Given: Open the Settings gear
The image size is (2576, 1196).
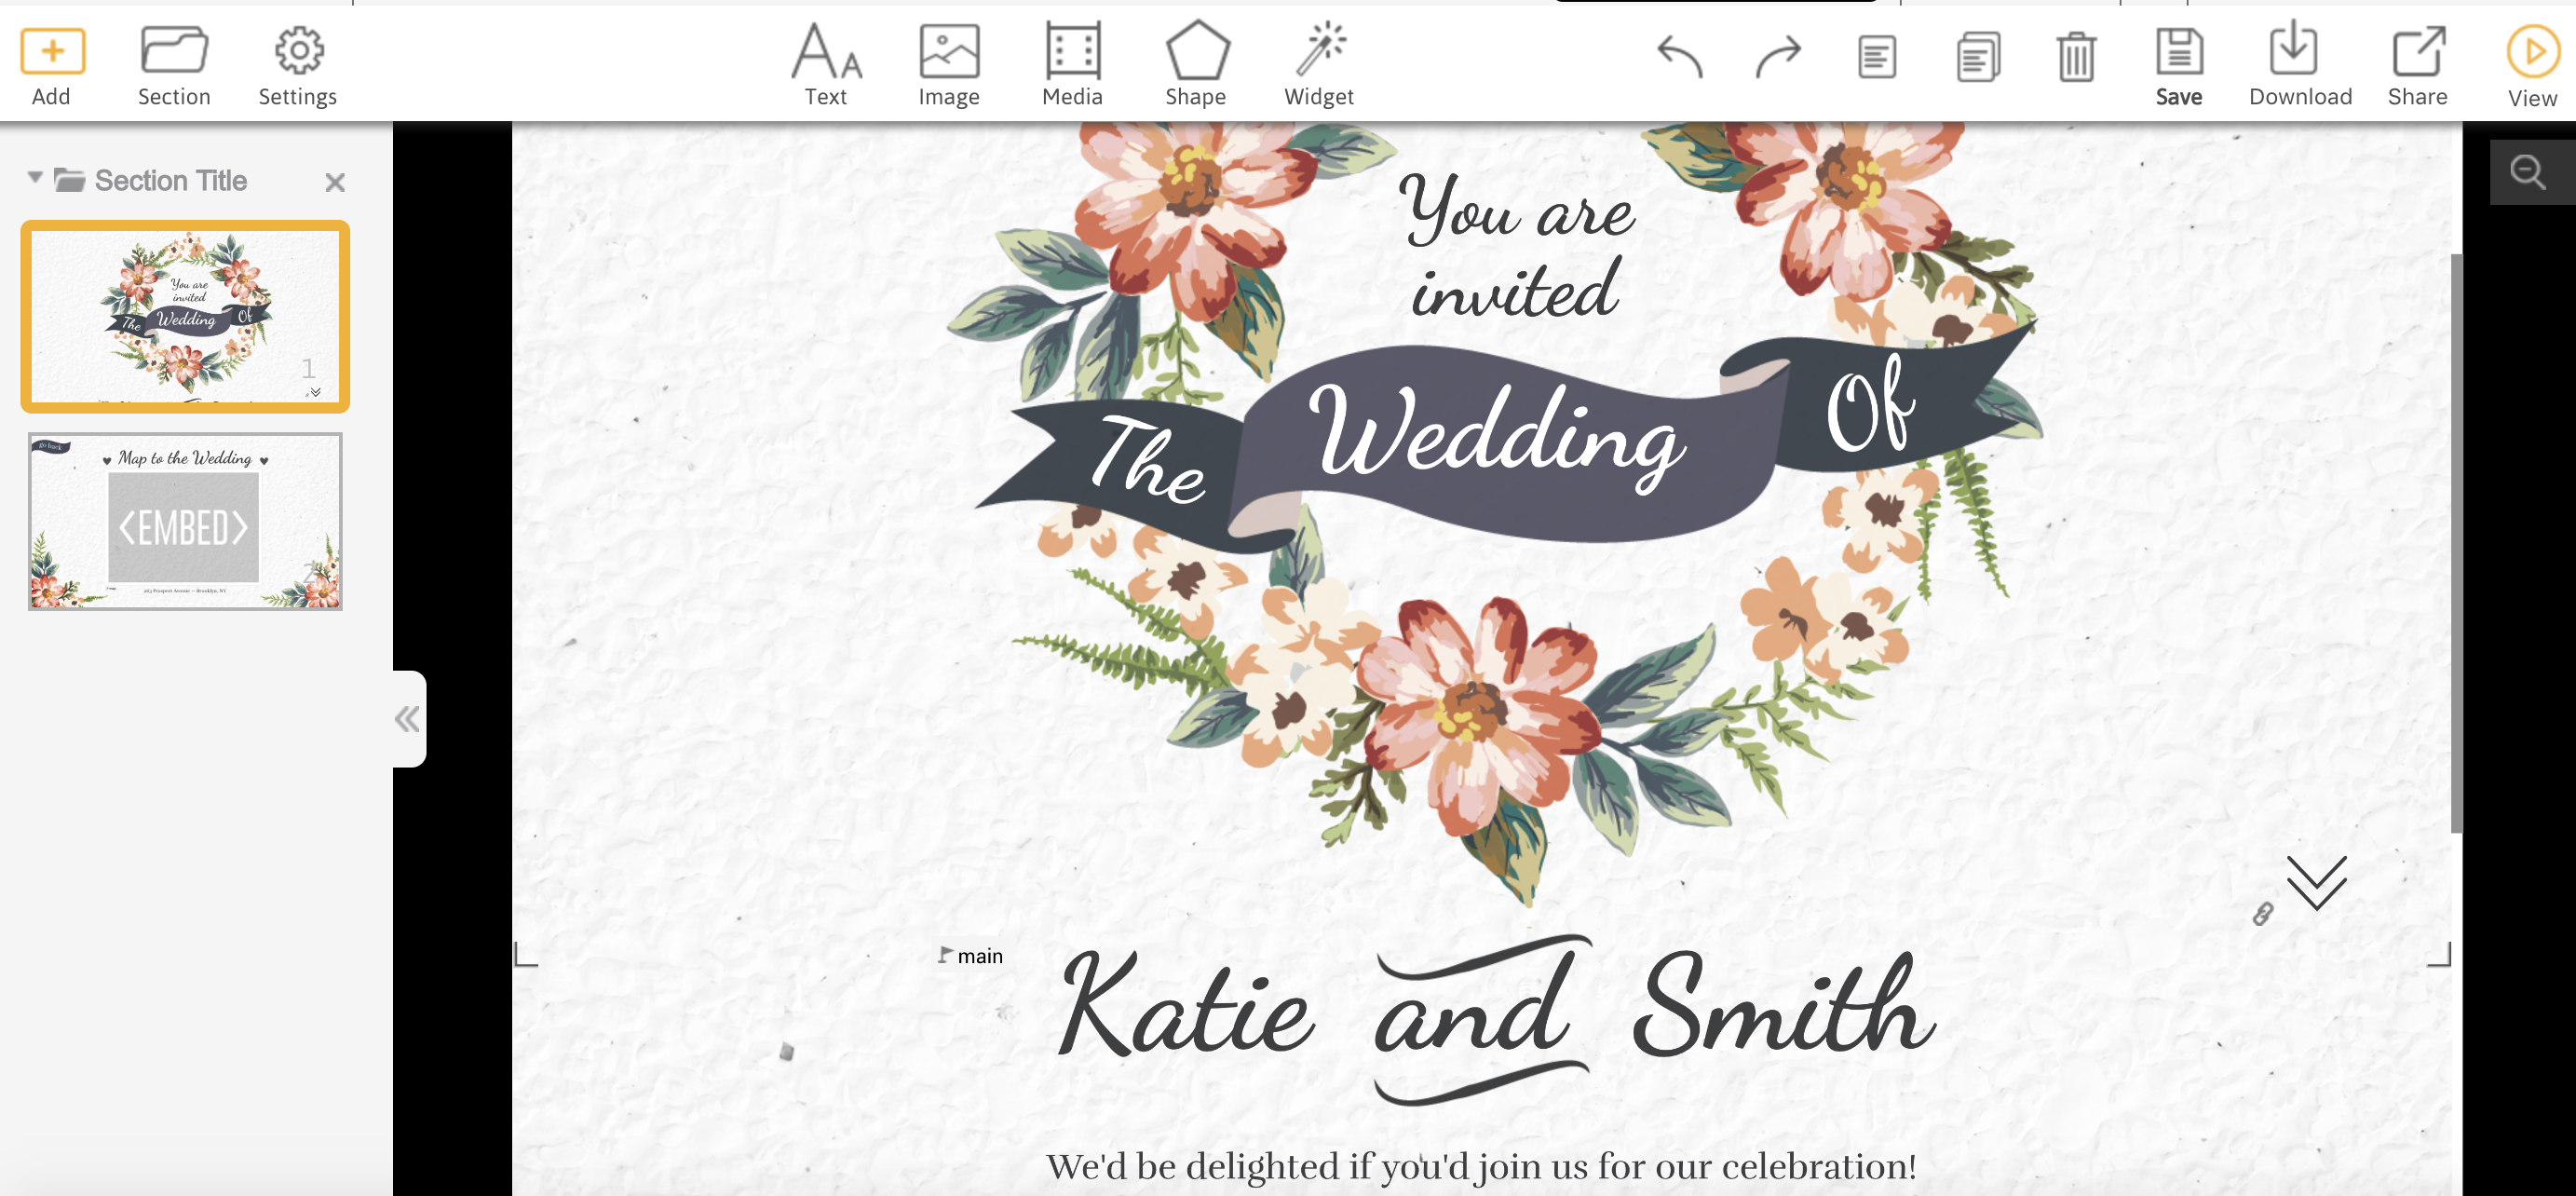Looking at the screenshot, I should [x=298, y=52].
